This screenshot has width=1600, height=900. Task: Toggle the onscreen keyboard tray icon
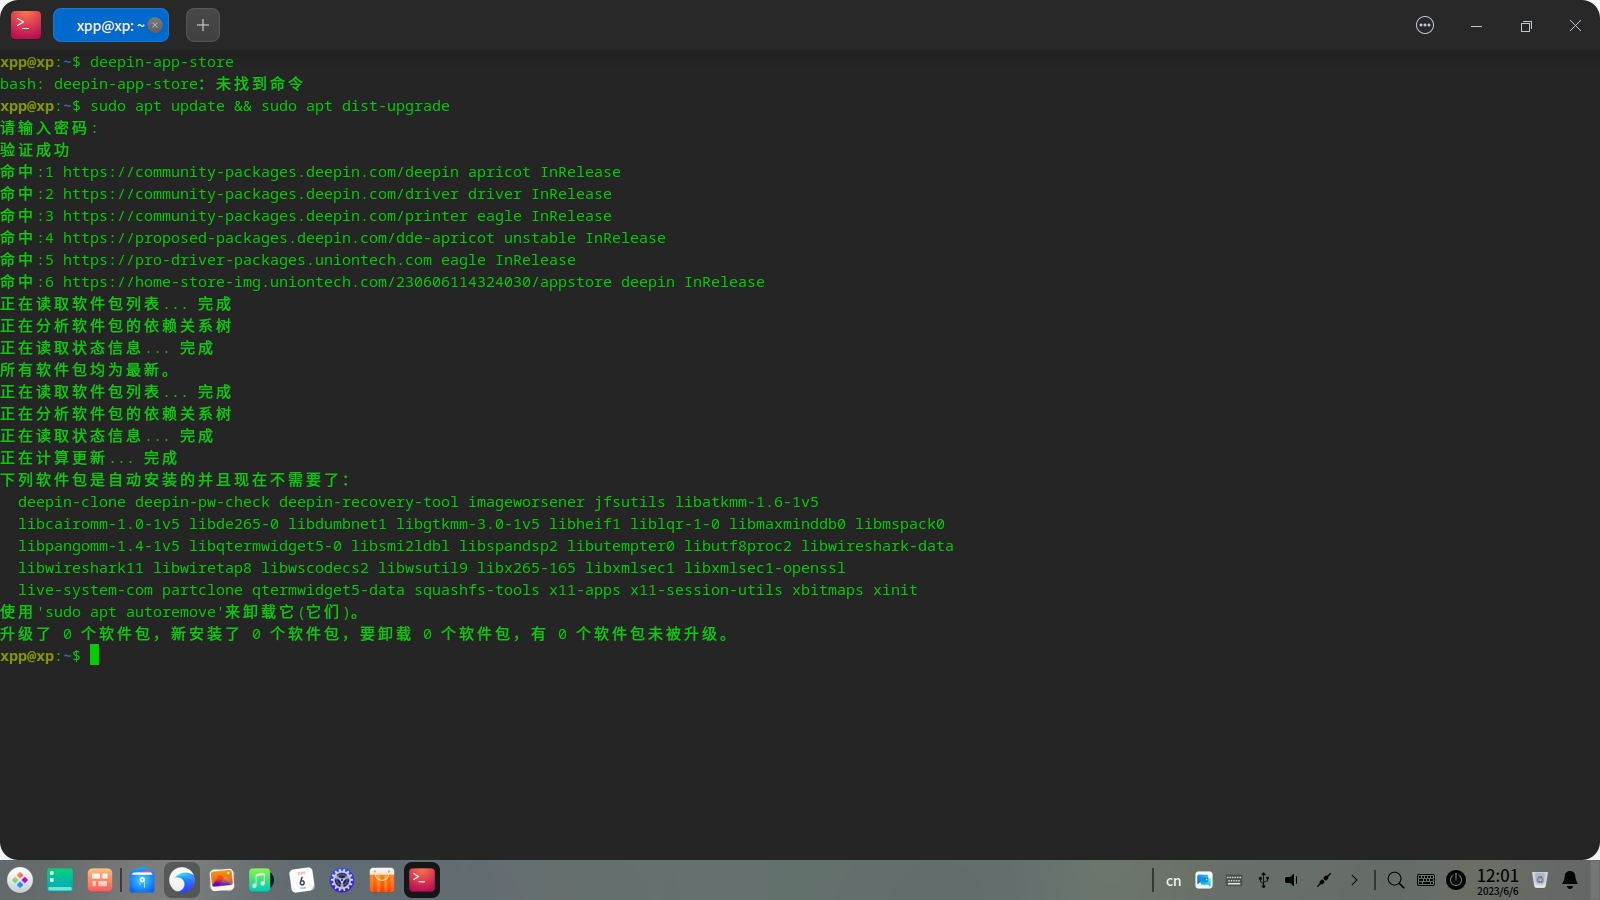click(1426, 880)
